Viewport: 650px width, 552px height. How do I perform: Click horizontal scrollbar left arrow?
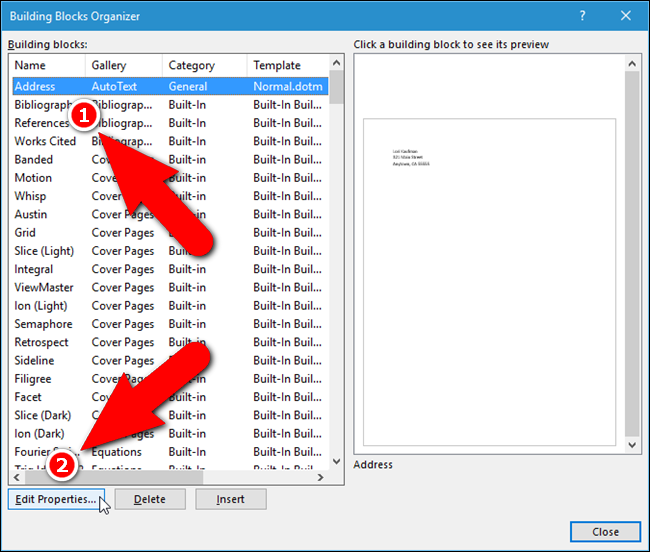point(17,477)
